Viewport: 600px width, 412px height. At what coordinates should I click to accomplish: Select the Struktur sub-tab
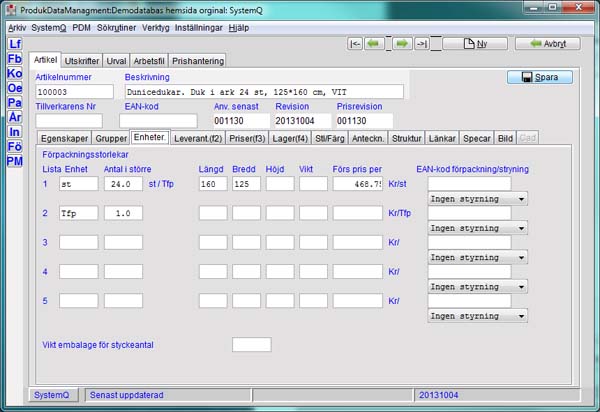tap(406, 138)
